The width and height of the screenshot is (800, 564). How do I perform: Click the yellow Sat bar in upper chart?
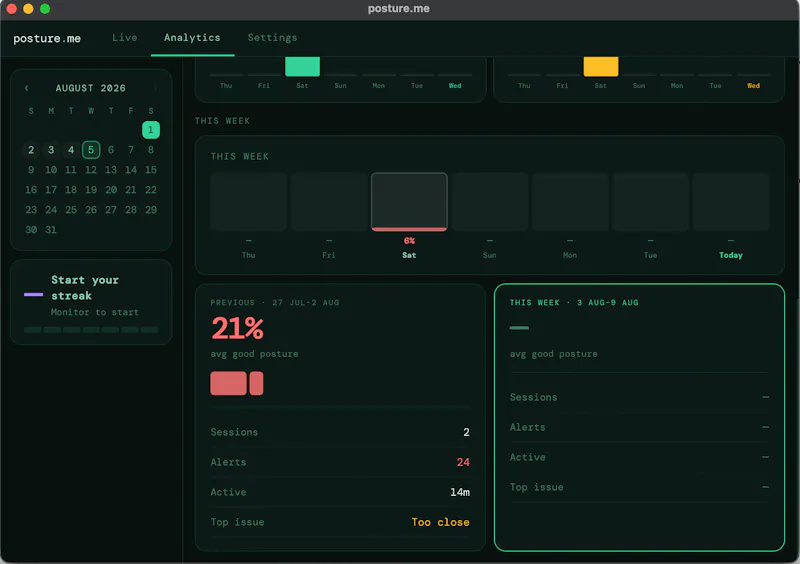[601, 66]
